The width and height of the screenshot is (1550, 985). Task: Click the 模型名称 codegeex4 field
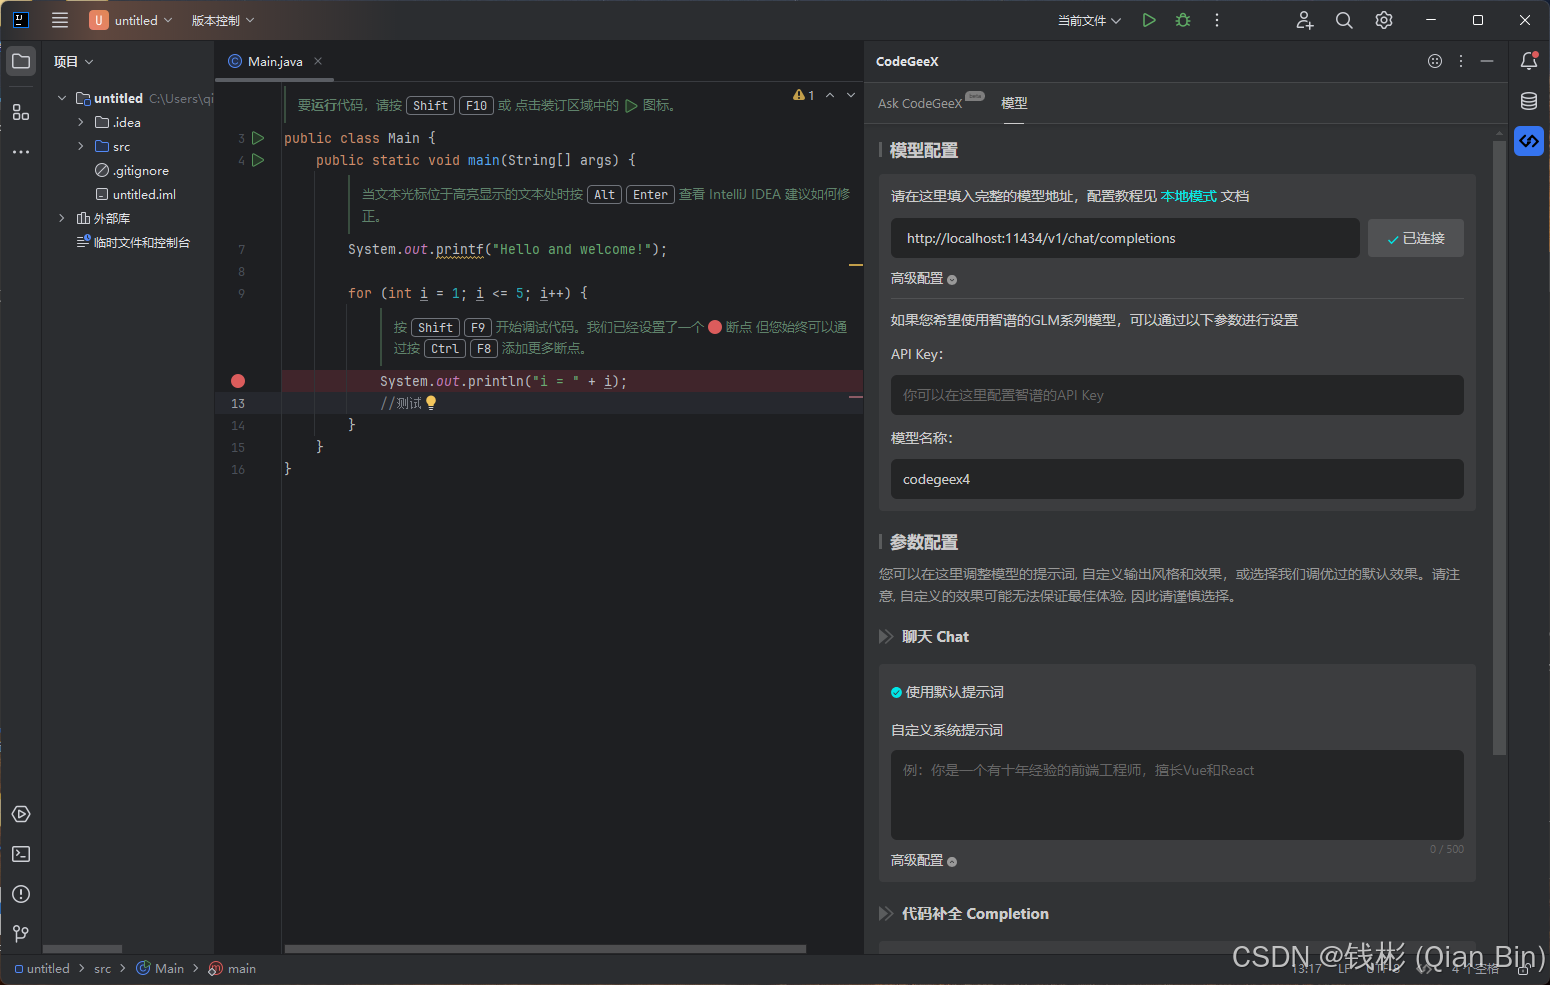(1177, 479)
